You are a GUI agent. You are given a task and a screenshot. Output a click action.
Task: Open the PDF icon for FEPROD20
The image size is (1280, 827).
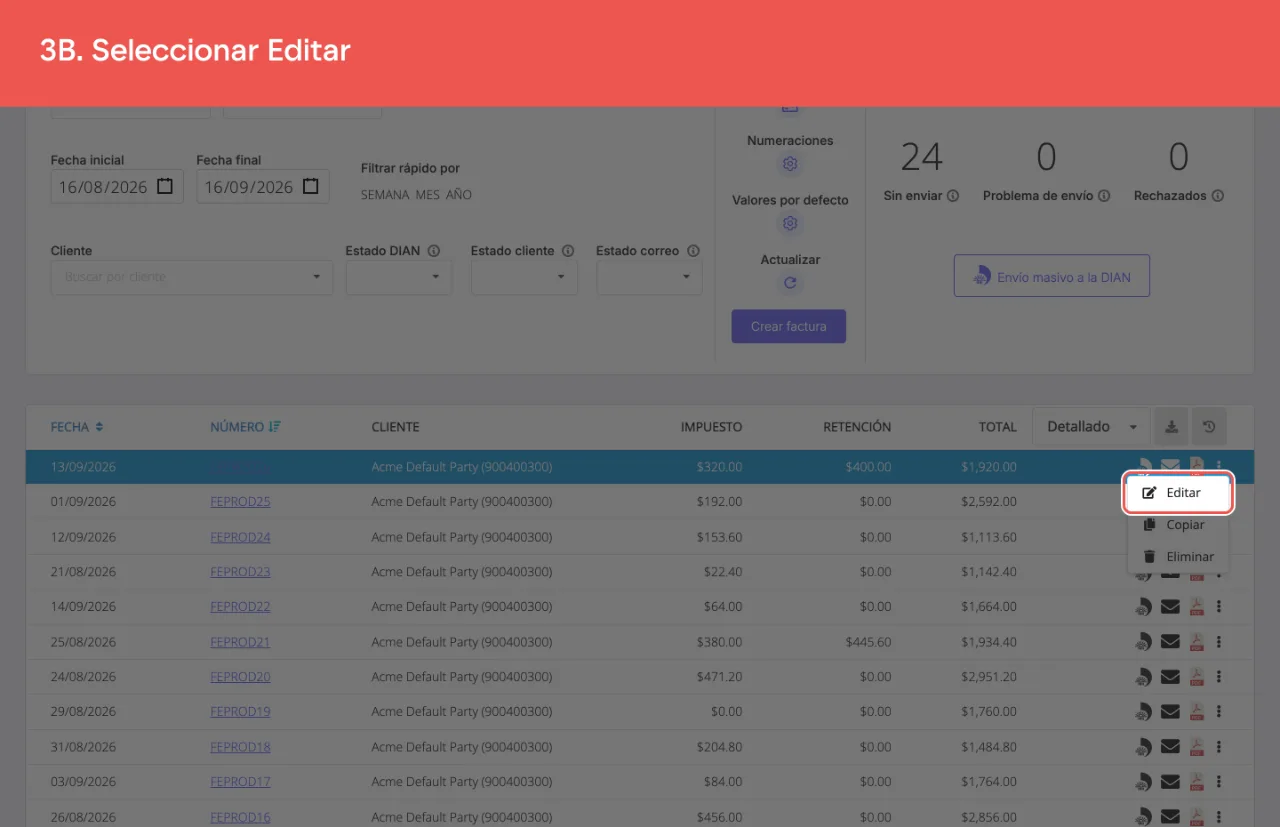pos(1196,677)
